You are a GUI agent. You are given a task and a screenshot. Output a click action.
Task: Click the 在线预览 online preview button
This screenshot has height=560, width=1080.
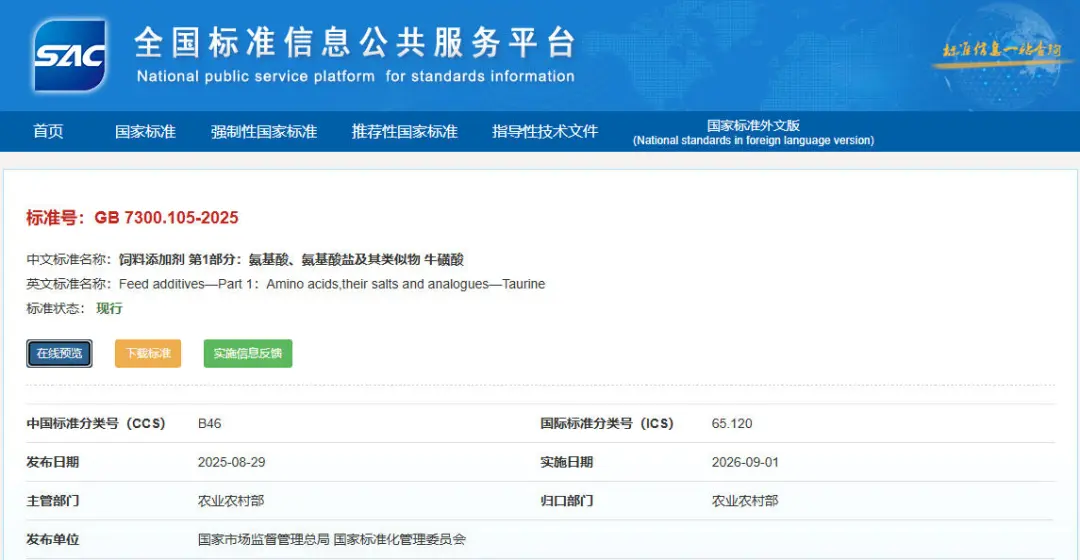click(59, 353)
